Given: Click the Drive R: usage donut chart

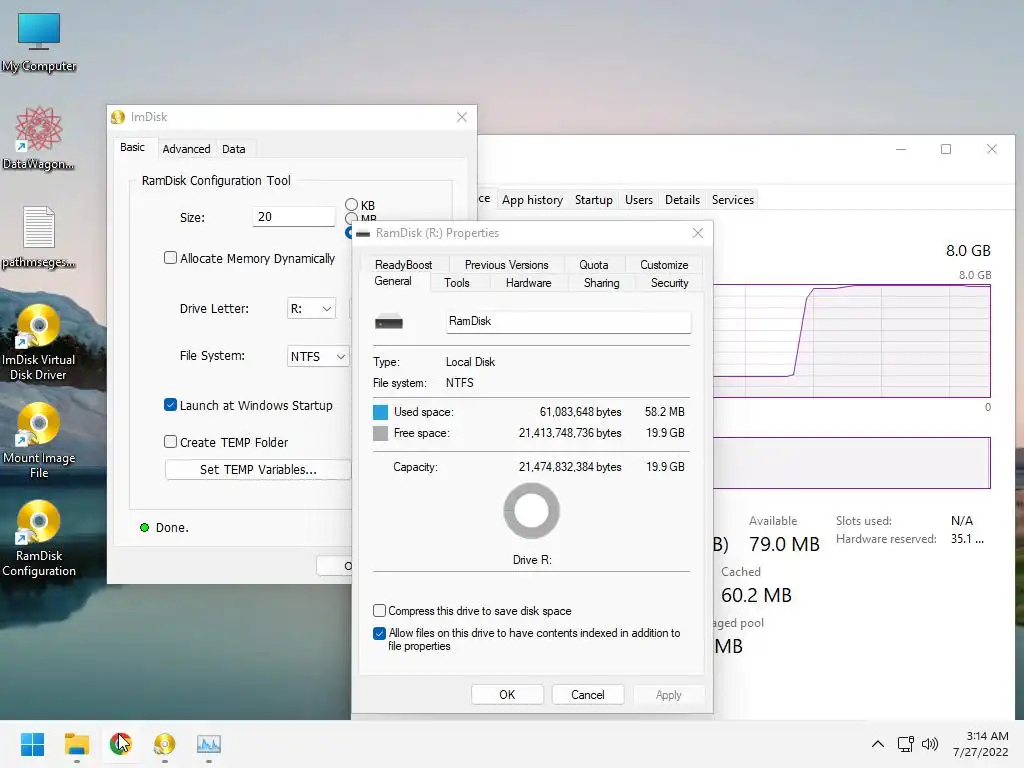Looking at the screenshot, I should click(532, 511).
